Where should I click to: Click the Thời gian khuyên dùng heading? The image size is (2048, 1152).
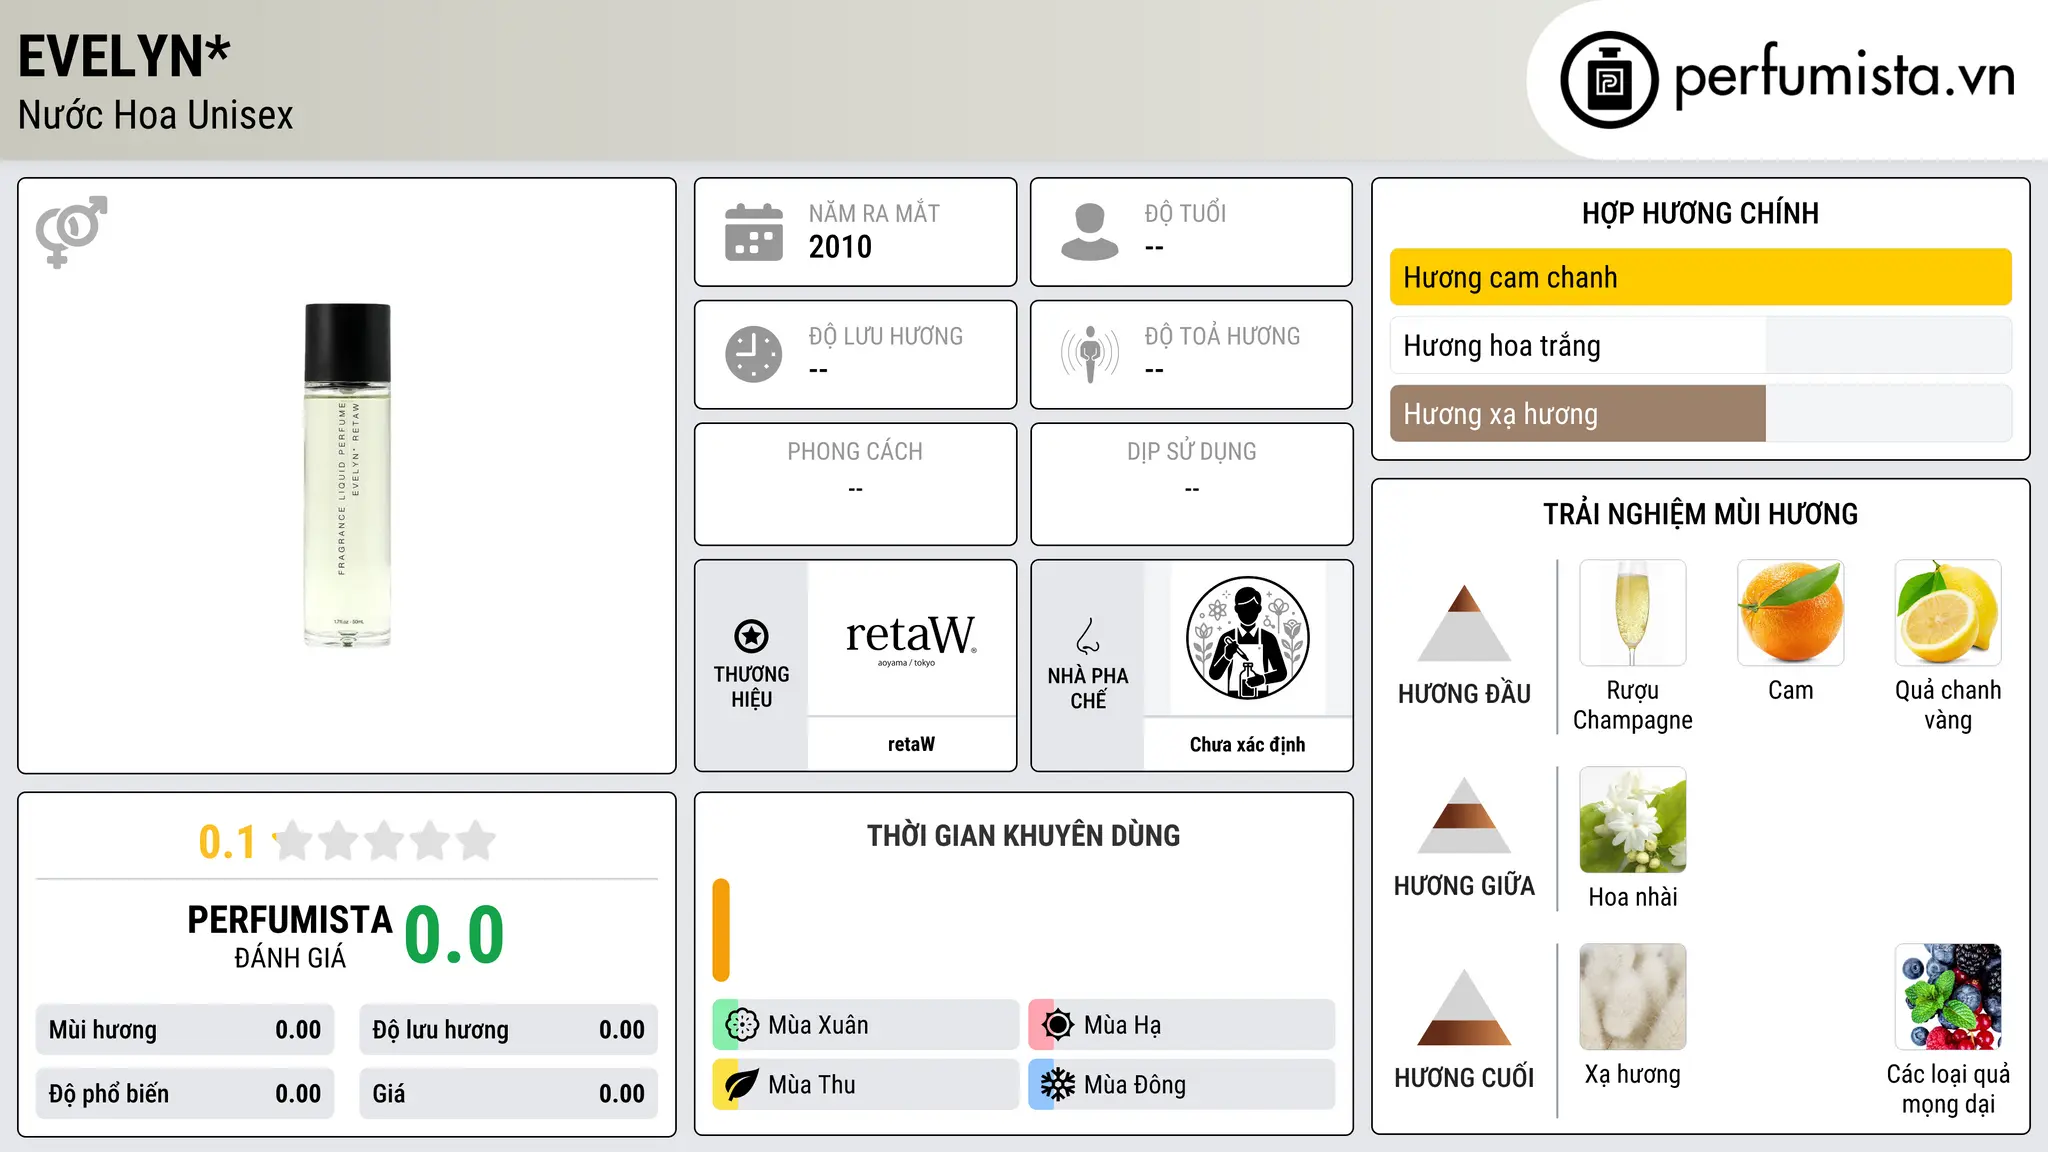click(x=1023, y=835)
